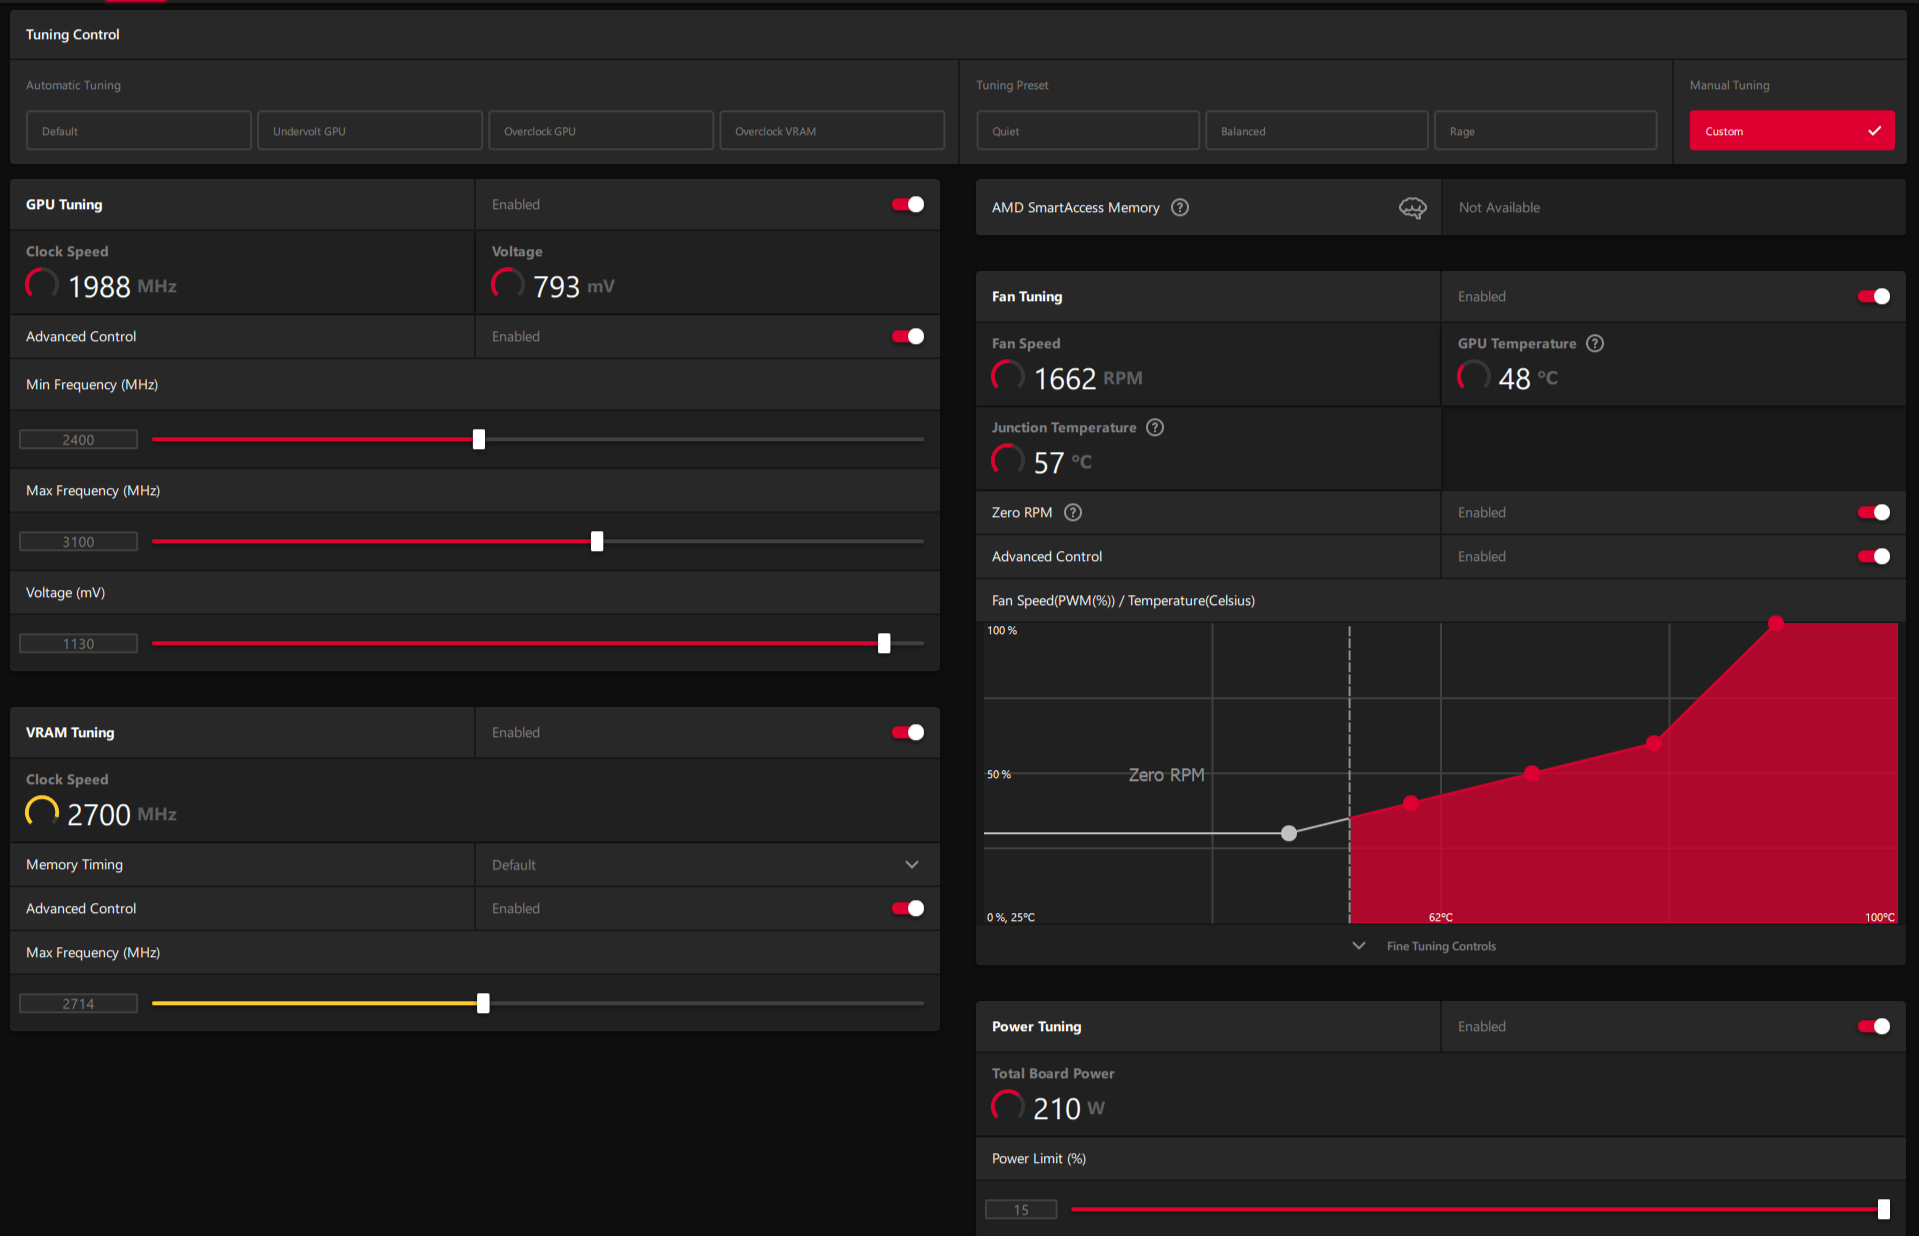The image size is (1919, 1236).
Task: Click the Min Frequency input showing 2400
Action: [x=78, y=439]
